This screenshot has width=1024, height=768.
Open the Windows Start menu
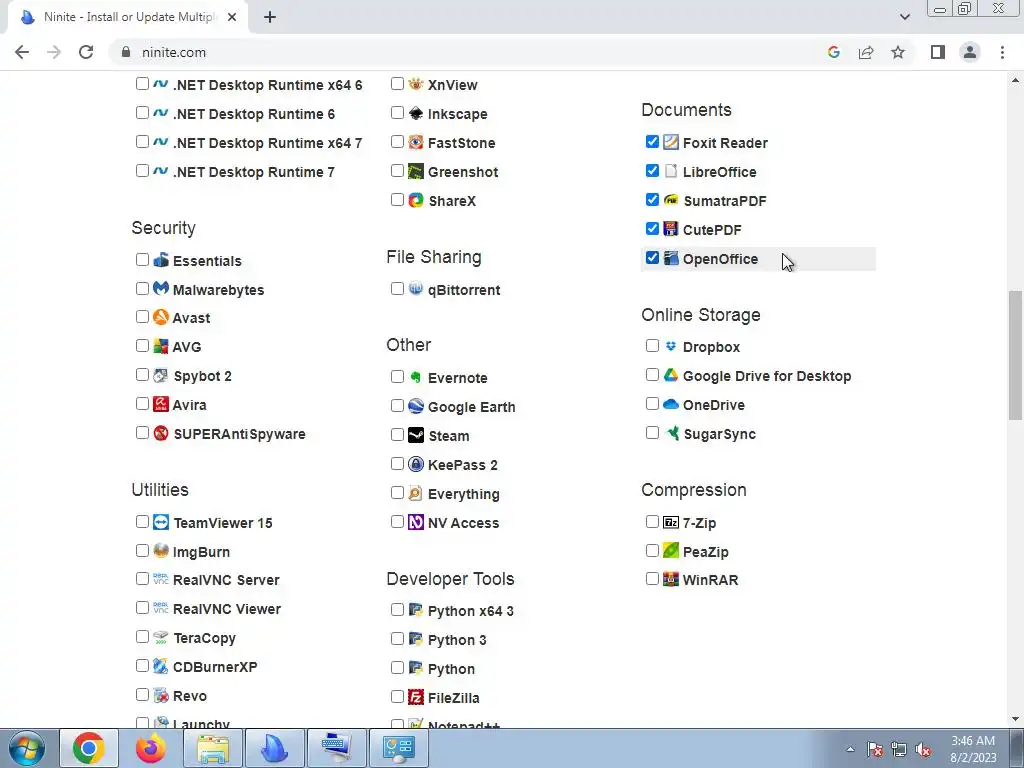pyautogui.click(x=27, y=748)
